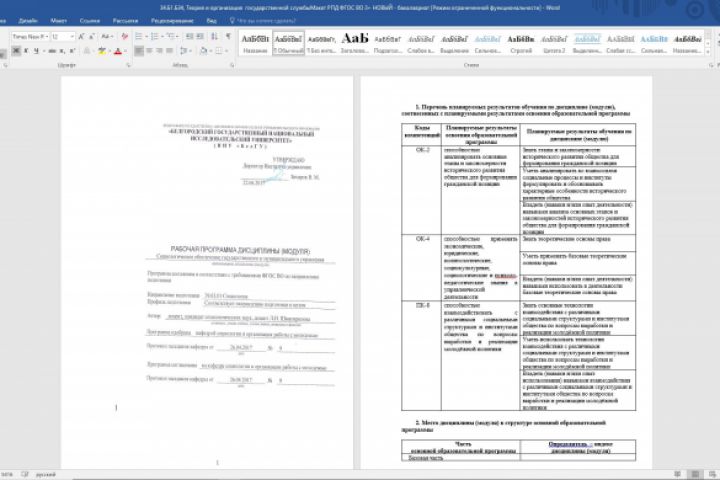Open the line spacing options icon
The image size is (720, 480).
point(184,51)
